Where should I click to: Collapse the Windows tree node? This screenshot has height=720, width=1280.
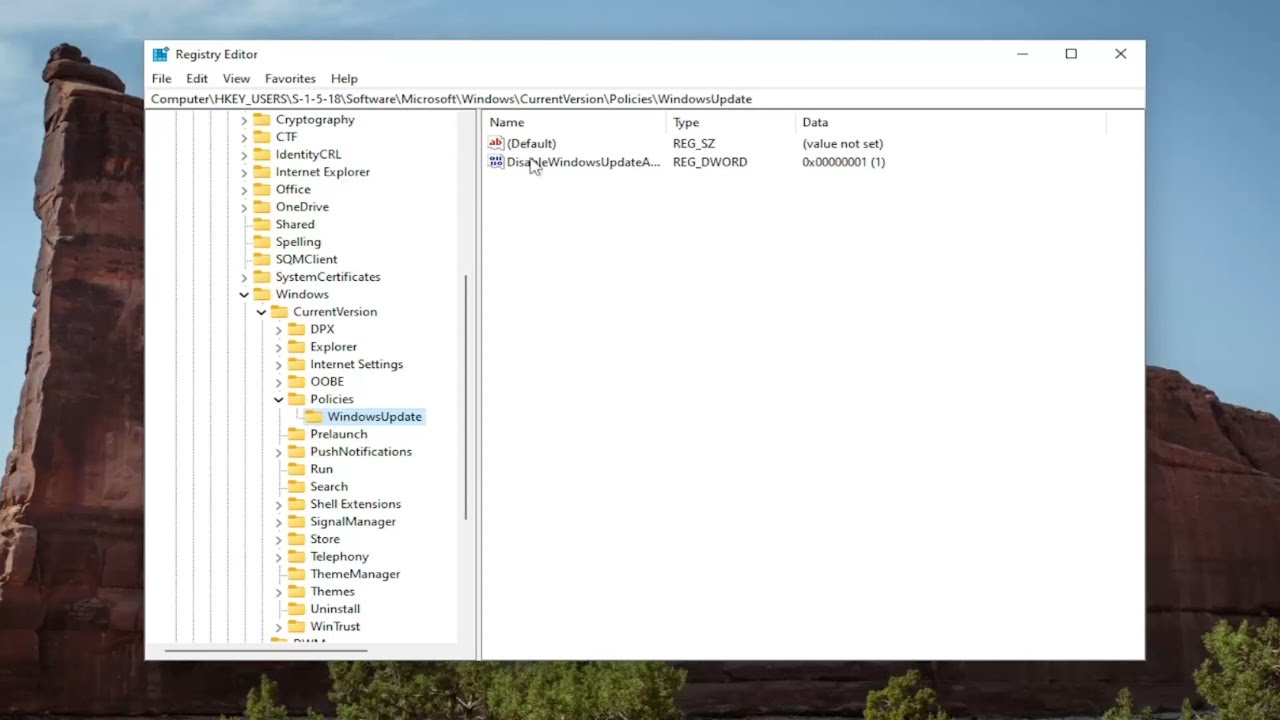click(244, 295)
